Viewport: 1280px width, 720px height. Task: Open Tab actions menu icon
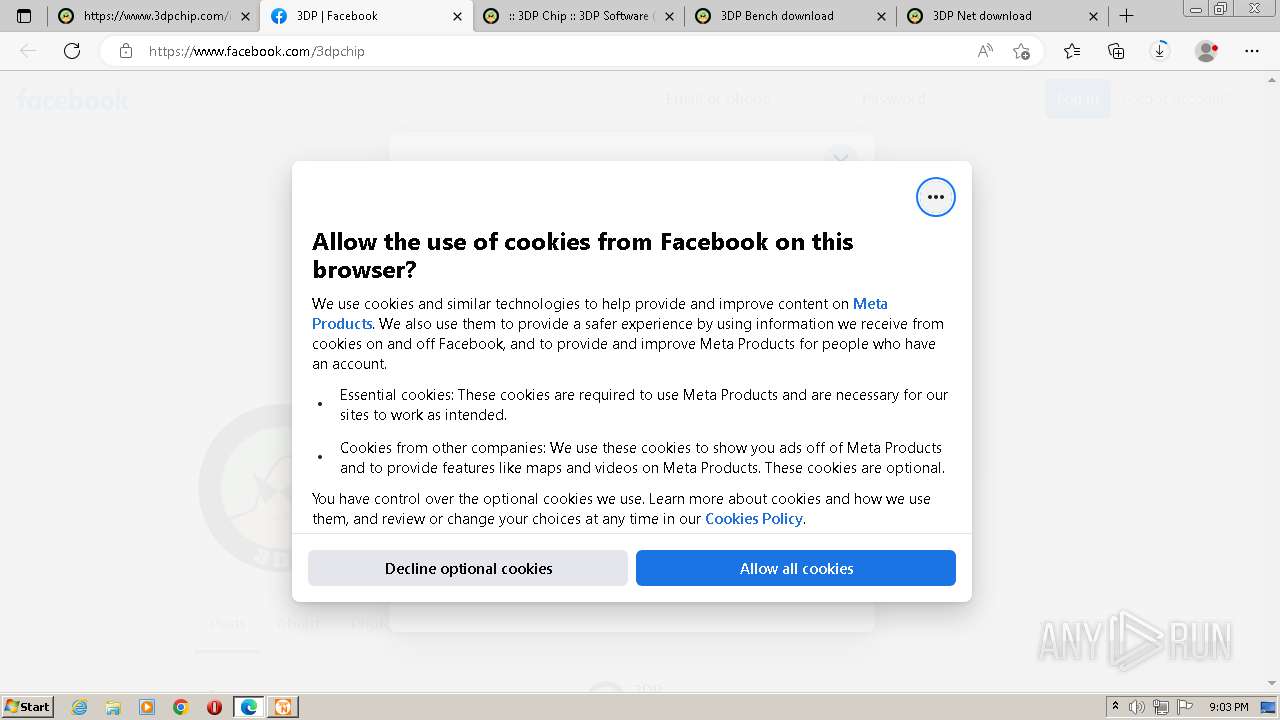24,16
